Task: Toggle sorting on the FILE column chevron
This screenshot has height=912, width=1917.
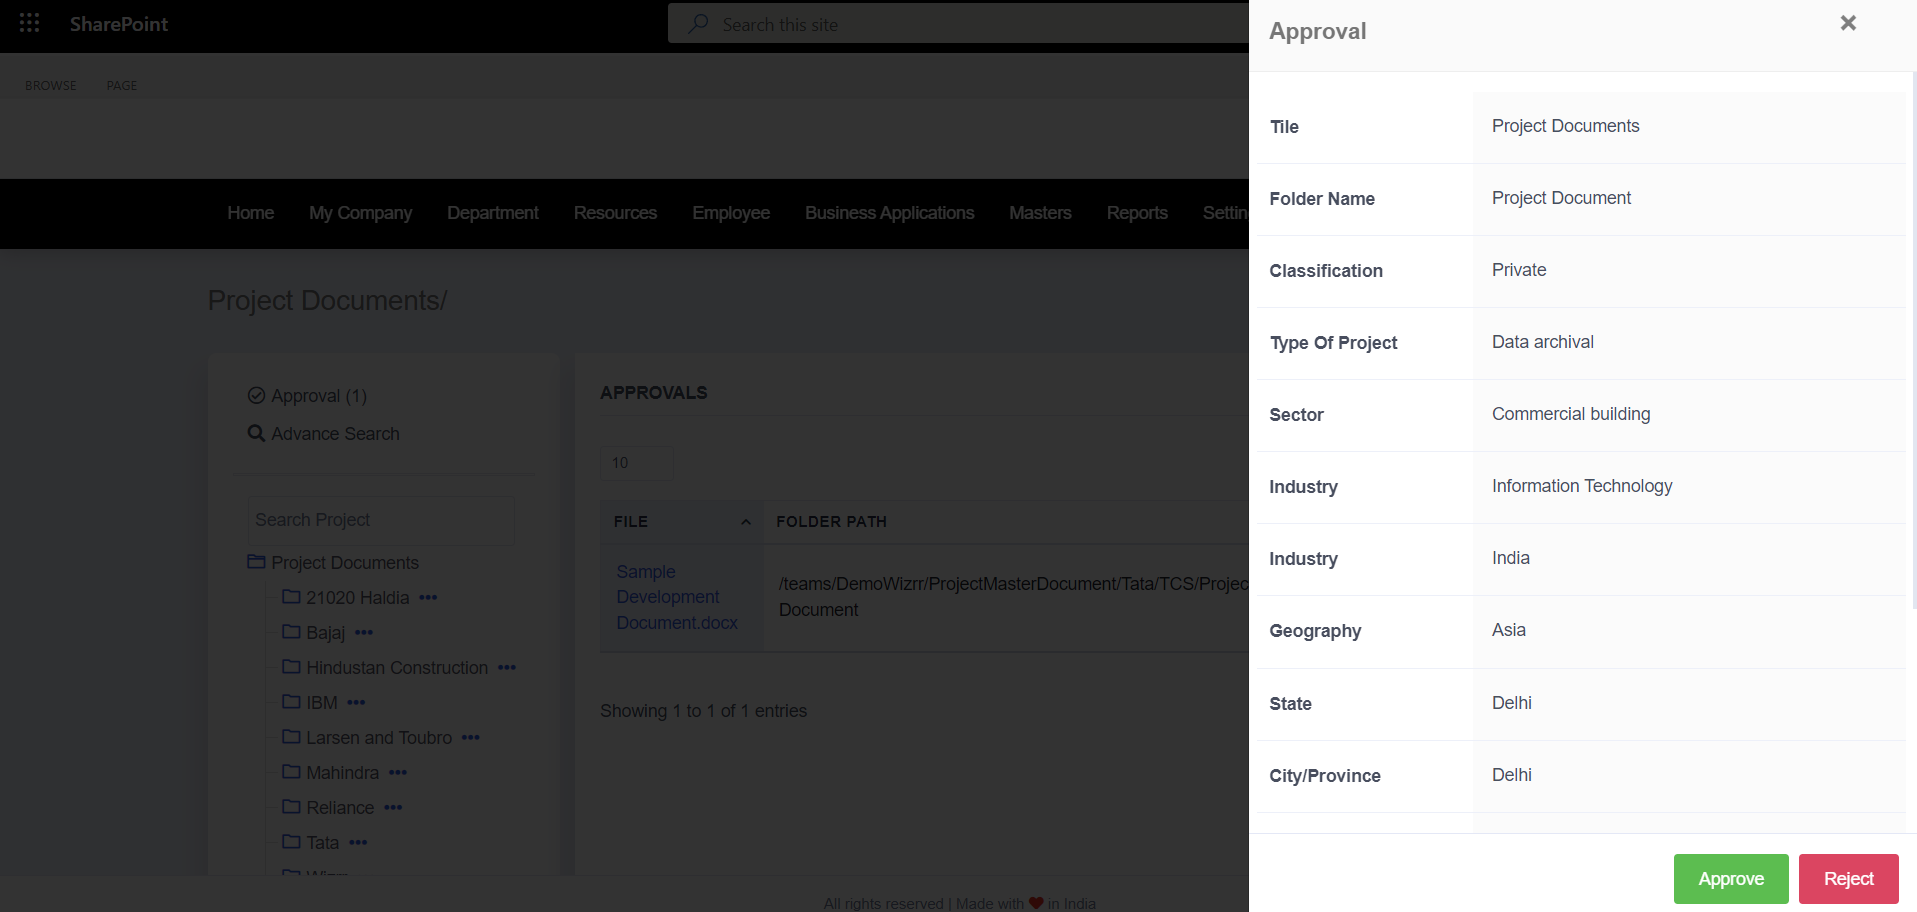Action: (x=745, y=521)
